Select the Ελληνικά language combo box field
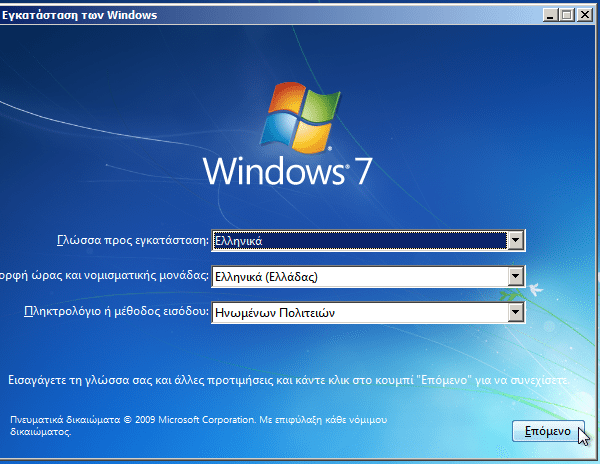Viewport: 600px width, 464px height. [368, 241]
